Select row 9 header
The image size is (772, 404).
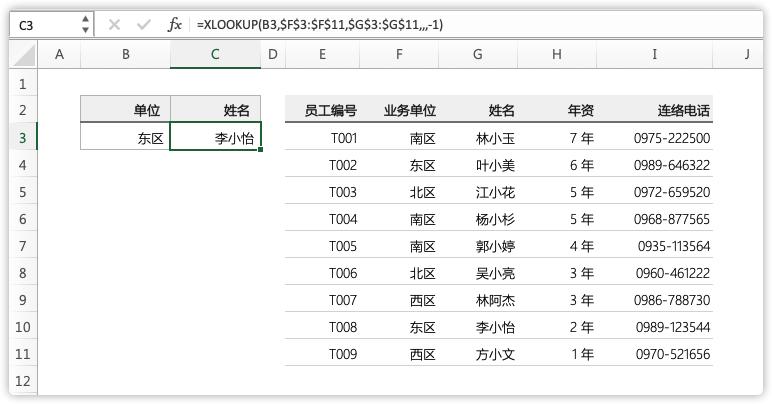pyautogui.click(x=23, y=300)
